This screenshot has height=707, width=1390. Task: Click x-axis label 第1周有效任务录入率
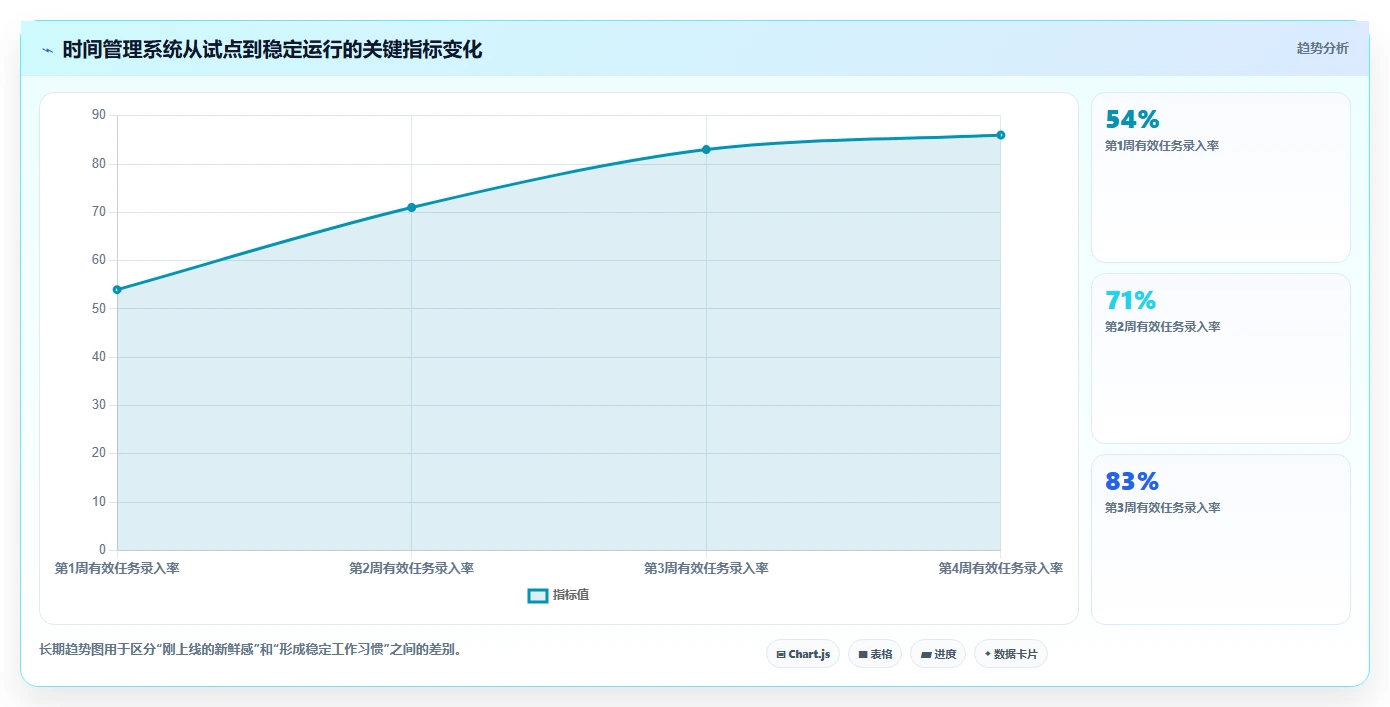point(117,568)
